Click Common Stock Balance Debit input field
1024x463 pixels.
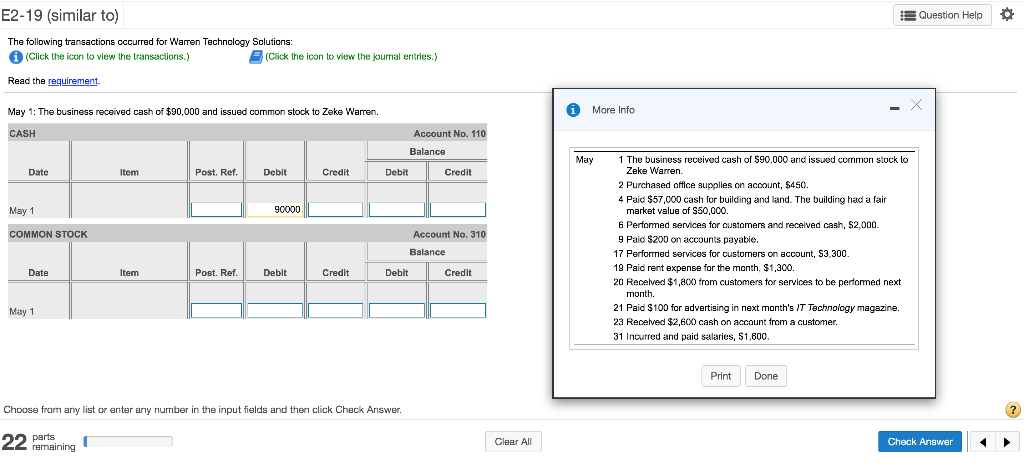pos(397,310)
